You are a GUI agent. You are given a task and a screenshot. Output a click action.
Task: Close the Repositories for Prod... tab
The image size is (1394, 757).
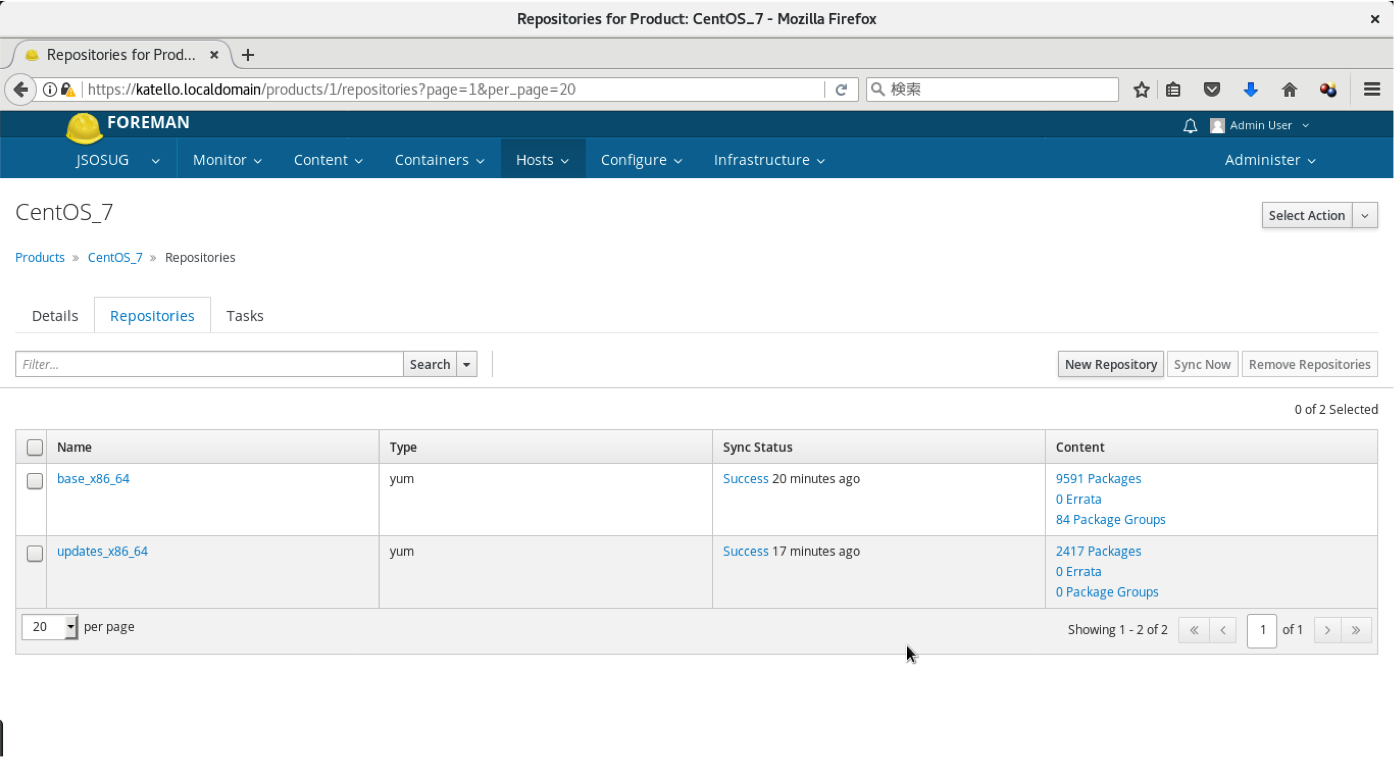click(214, 55)
